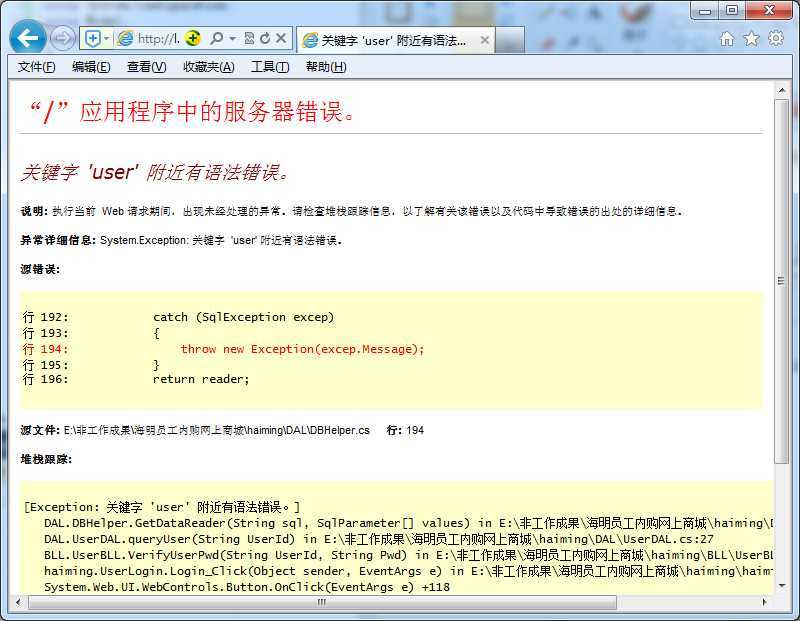
Task: Open the 文件(F) menu
Action: coord(36,67)
